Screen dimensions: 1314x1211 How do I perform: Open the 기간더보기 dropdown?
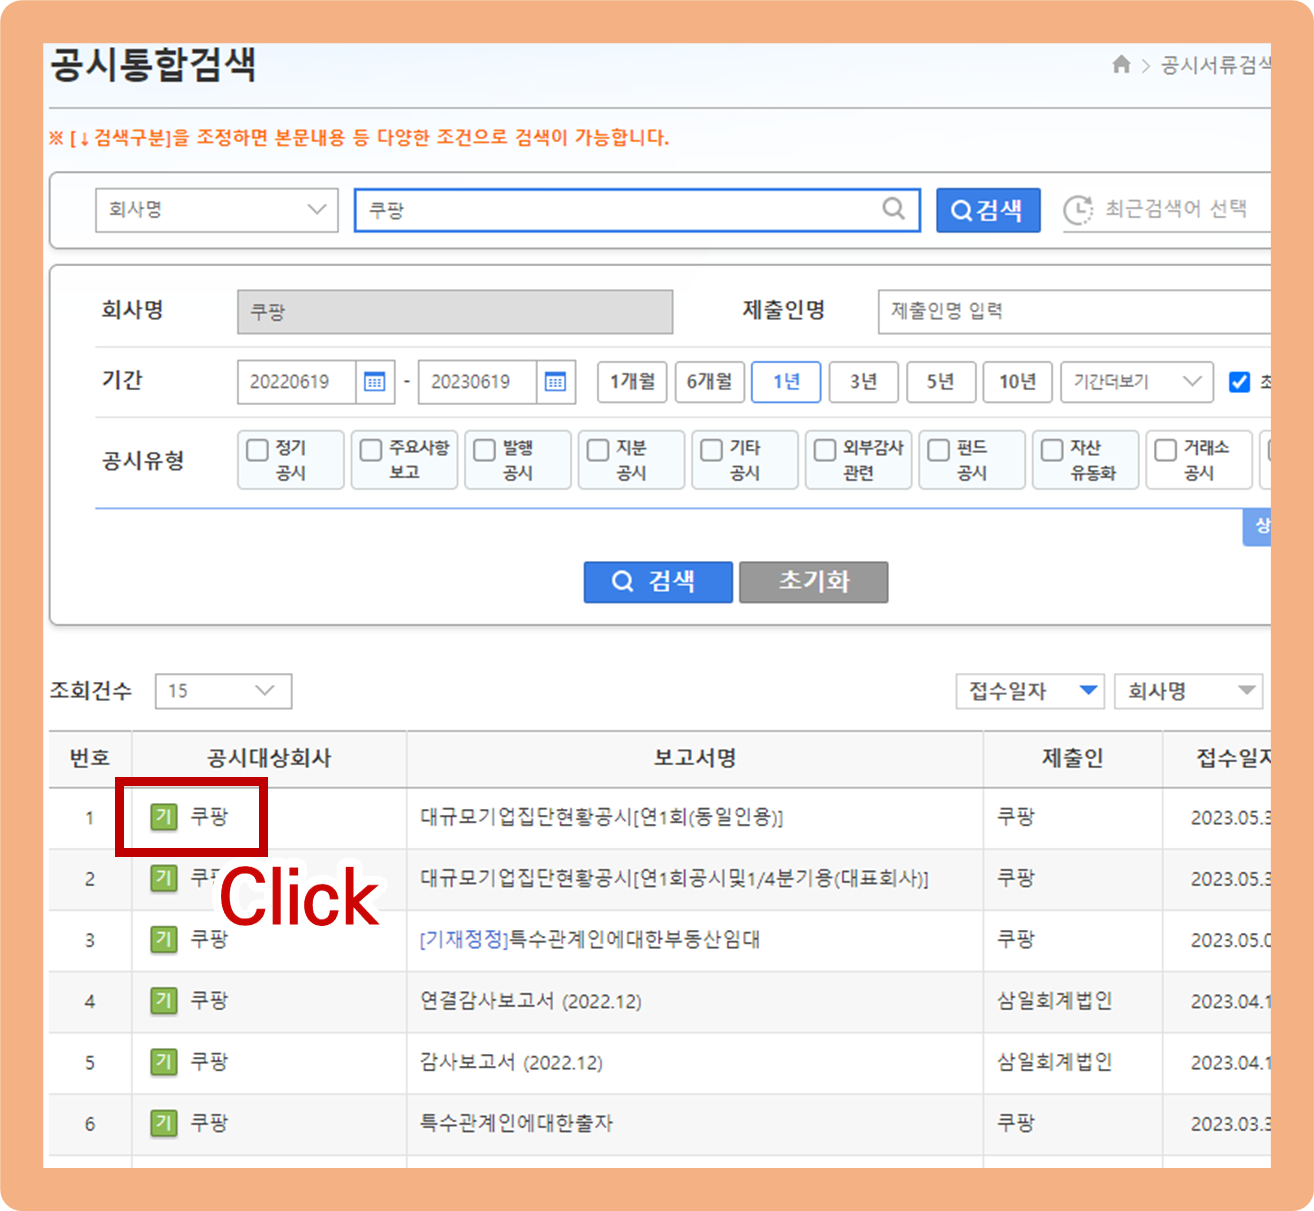click(x=1137, y=382)
